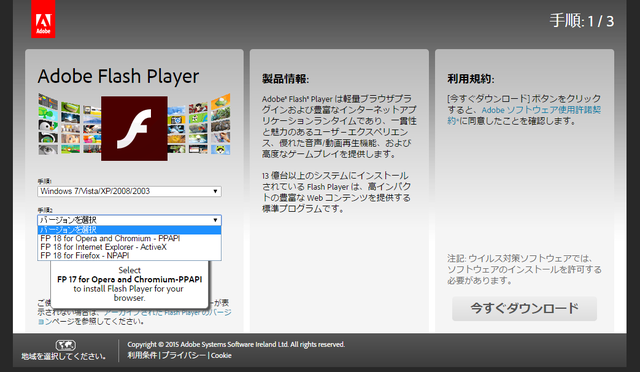Select FP 18 for Firefox - NPAPI

(x=129, y=256)
